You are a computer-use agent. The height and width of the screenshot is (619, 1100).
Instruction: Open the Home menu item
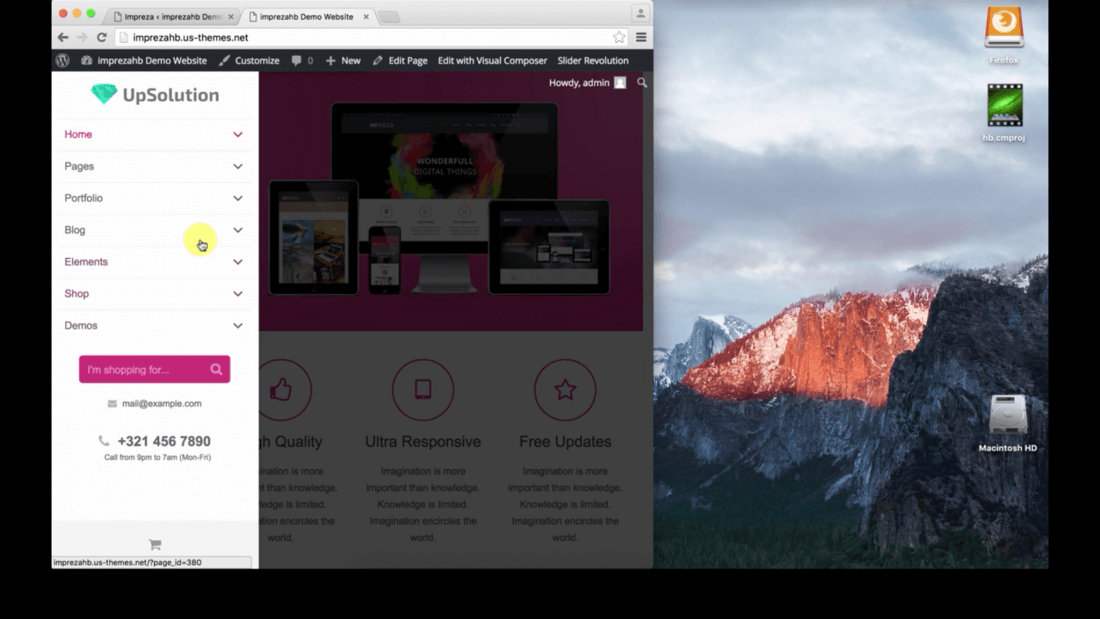click(x=78, y=134)
